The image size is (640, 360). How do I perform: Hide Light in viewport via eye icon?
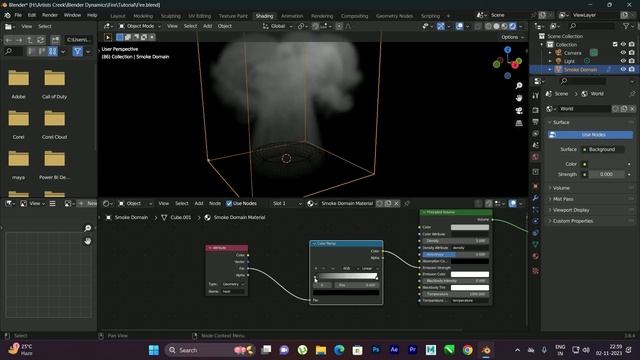point(623,61)
